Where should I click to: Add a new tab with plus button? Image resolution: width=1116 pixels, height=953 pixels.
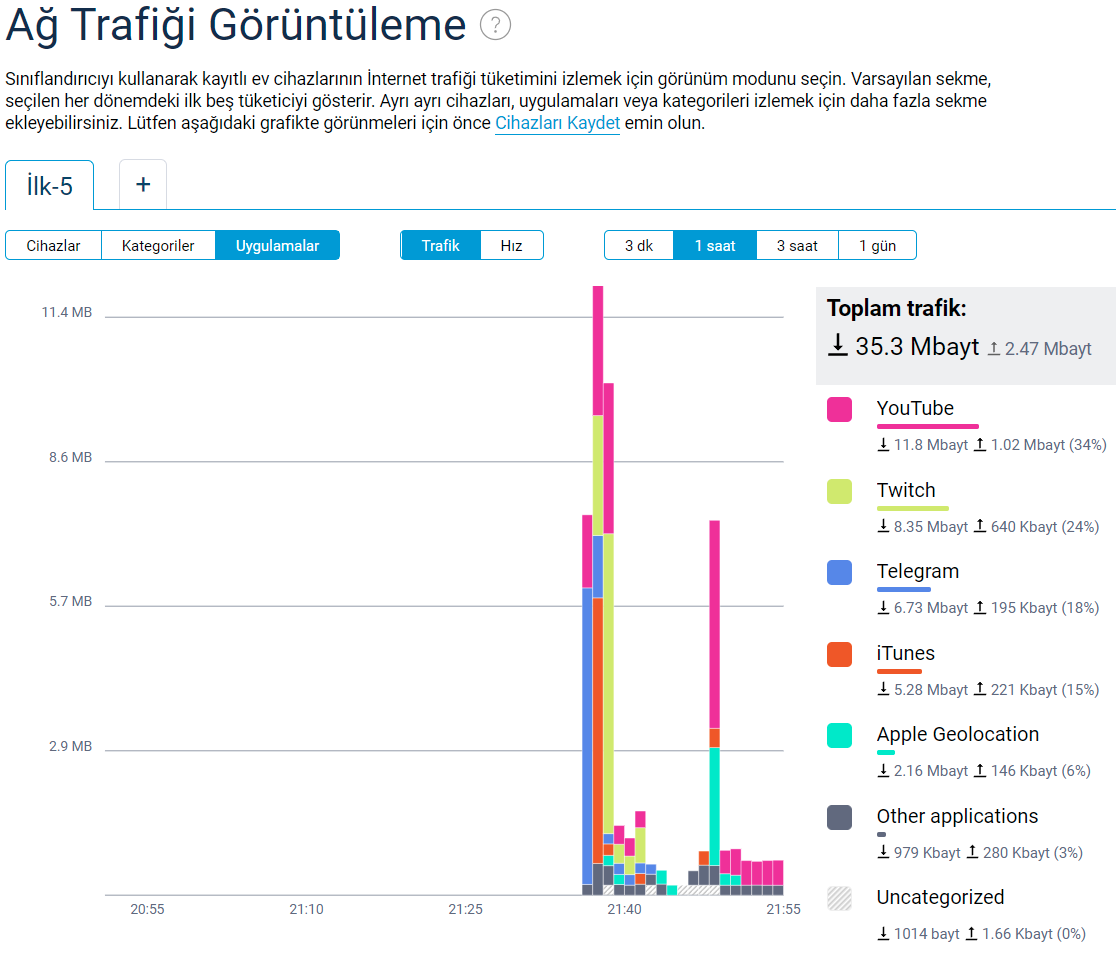point(143,185)
